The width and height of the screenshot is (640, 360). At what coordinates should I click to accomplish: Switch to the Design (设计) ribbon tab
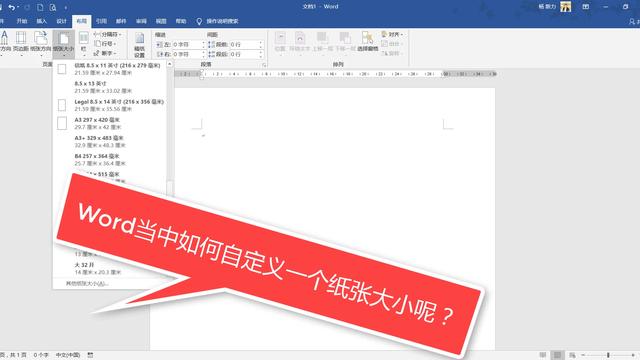pyautogui.click(x=61, y=21)
